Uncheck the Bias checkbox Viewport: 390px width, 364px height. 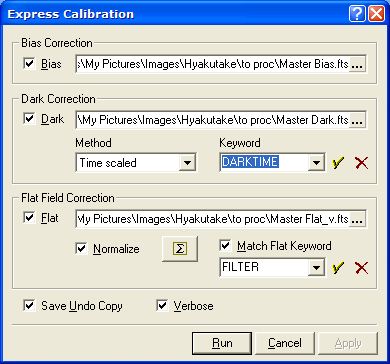(30, 63)
